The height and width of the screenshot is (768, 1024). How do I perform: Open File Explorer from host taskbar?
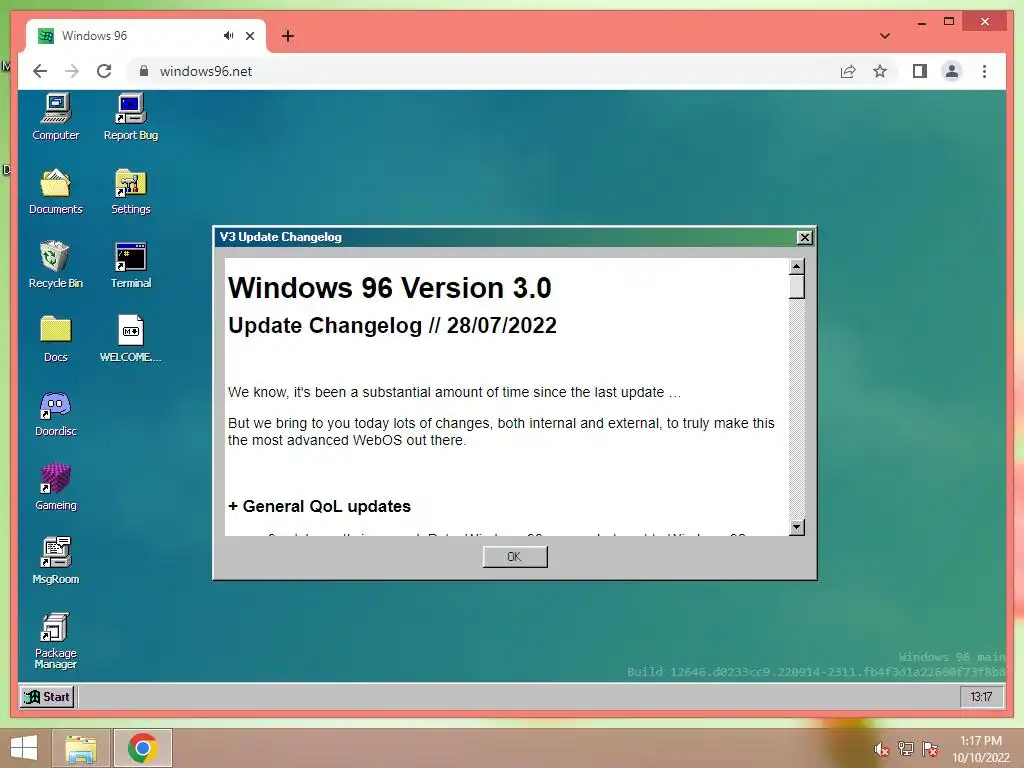pyautogui.click(x=80, y=748)
